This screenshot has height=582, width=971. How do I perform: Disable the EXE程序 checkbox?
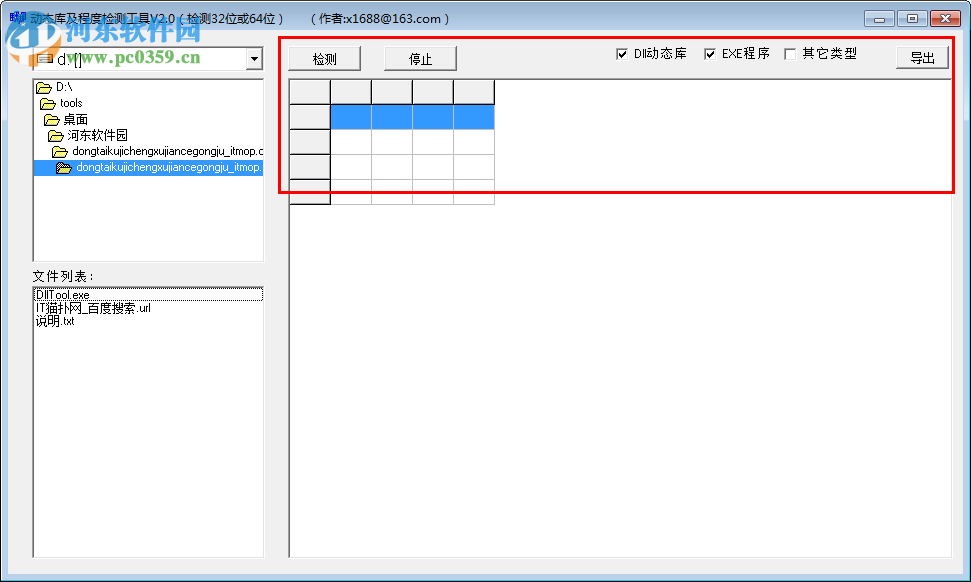710,54
